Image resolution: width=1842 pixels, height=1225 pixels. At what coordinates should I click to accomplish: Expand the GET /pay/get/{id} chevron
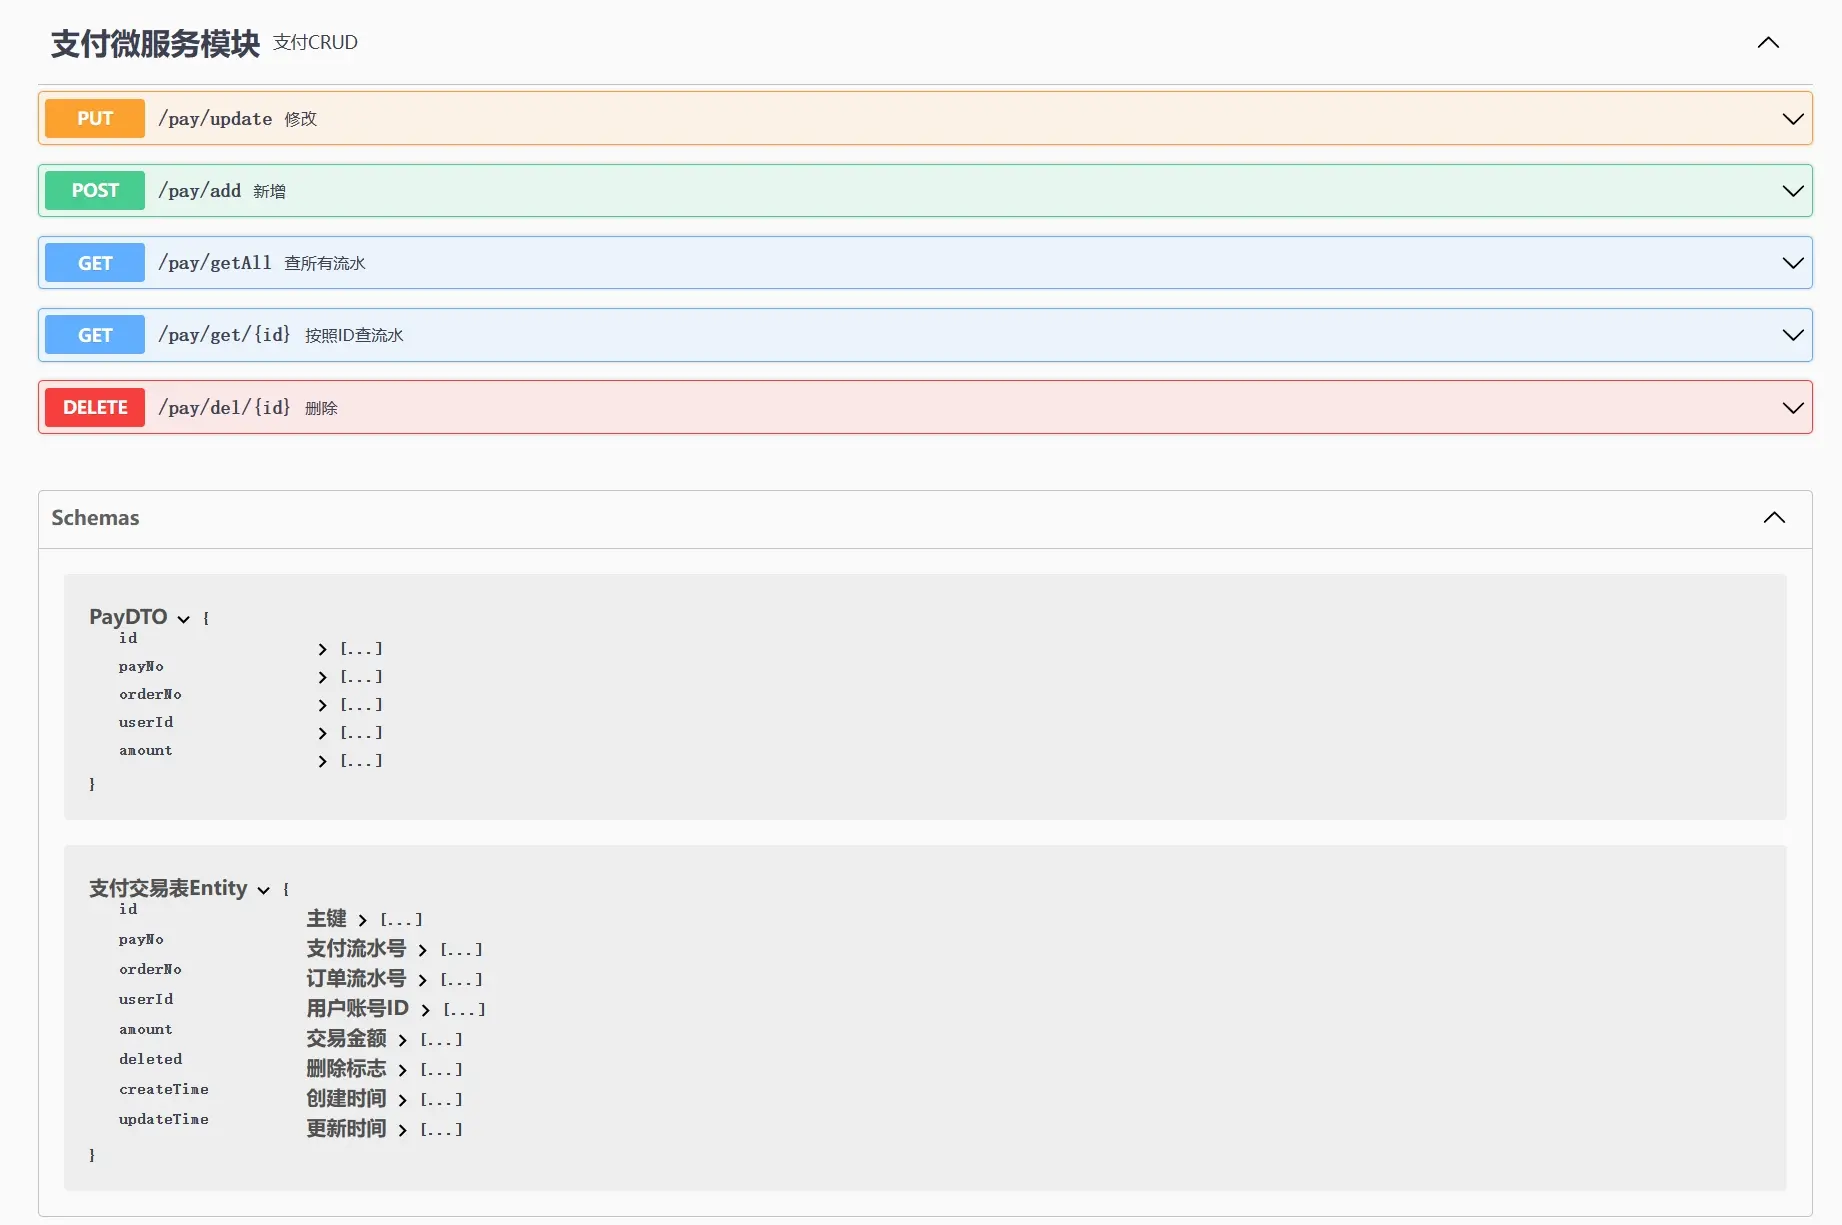tap(1792, 335)
